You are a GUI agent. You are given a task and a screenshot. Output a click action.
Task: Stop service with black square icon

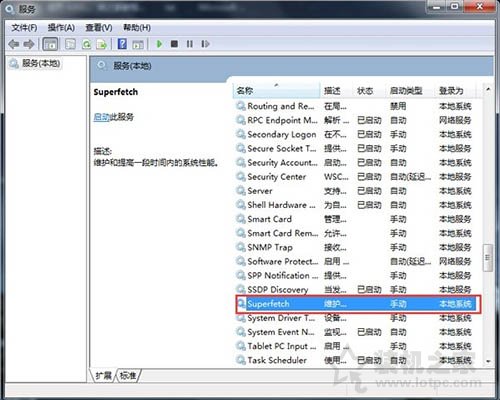174,44
